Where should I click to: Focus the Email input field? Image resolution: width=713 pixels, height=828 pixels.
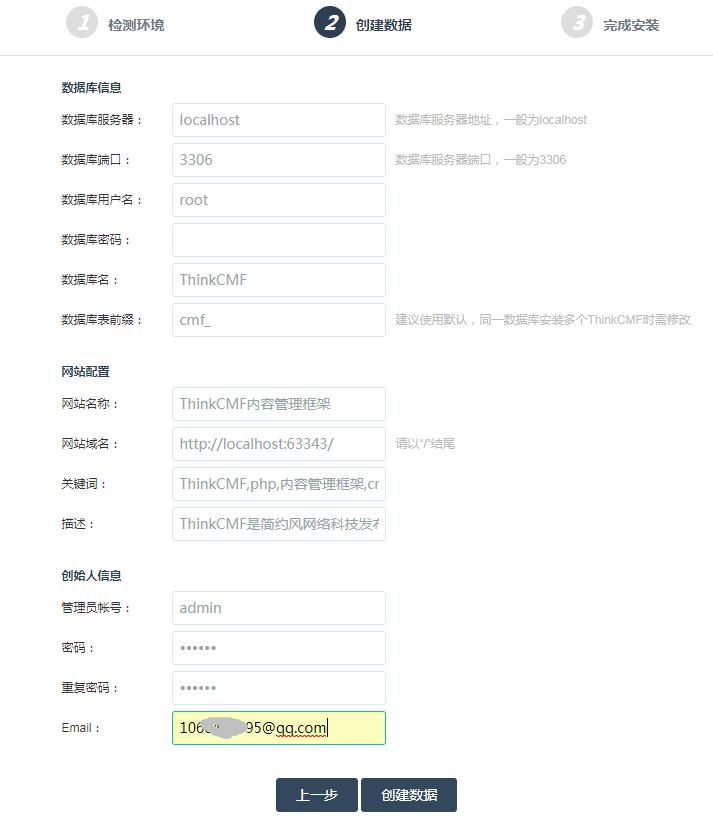(279, 728)
